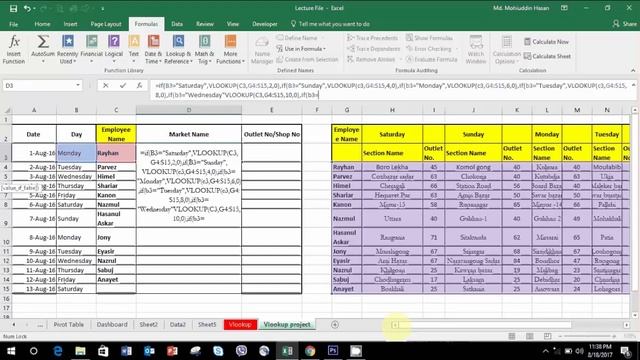The width and height of the screenshot is (640, 360).
Task: Add a new sheet with plus icon
Action: click(335, 324)
